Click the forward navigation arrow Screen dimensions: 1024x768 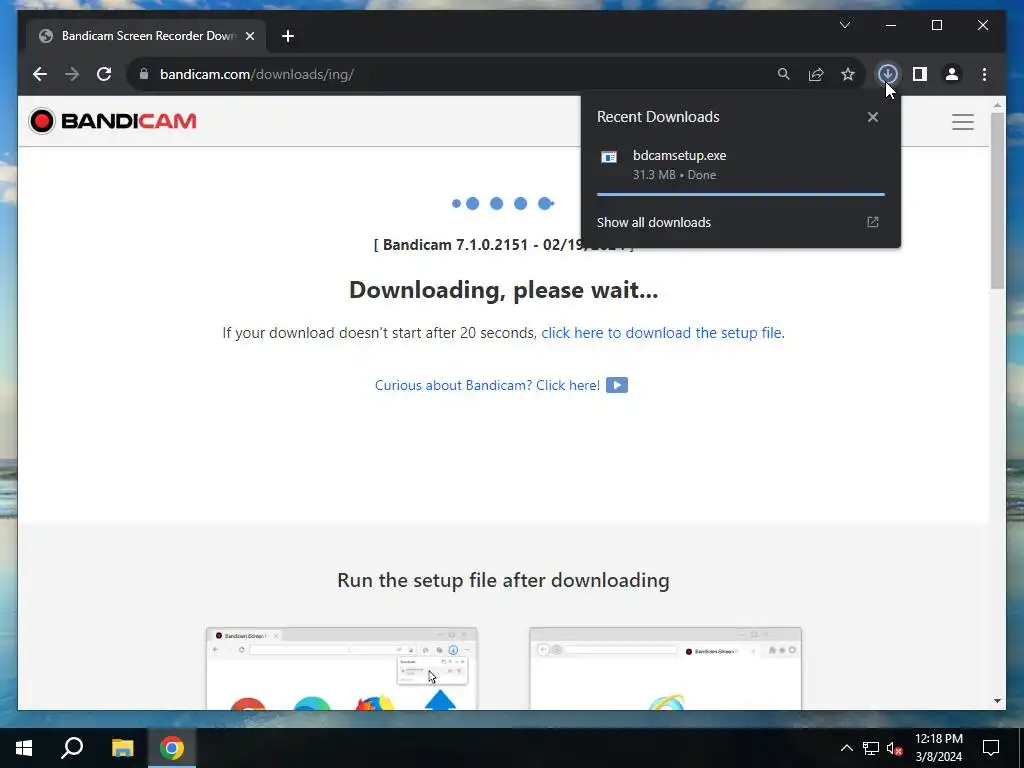(x=72, y=74)
